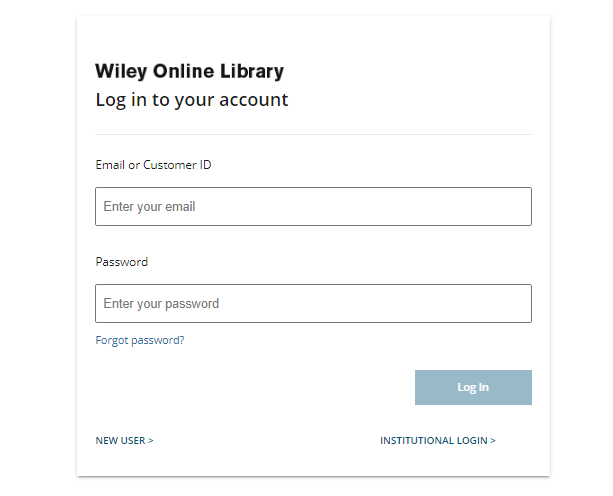Click the word "Wiley" in the title
613x496 pixels.
click(119, 72)
